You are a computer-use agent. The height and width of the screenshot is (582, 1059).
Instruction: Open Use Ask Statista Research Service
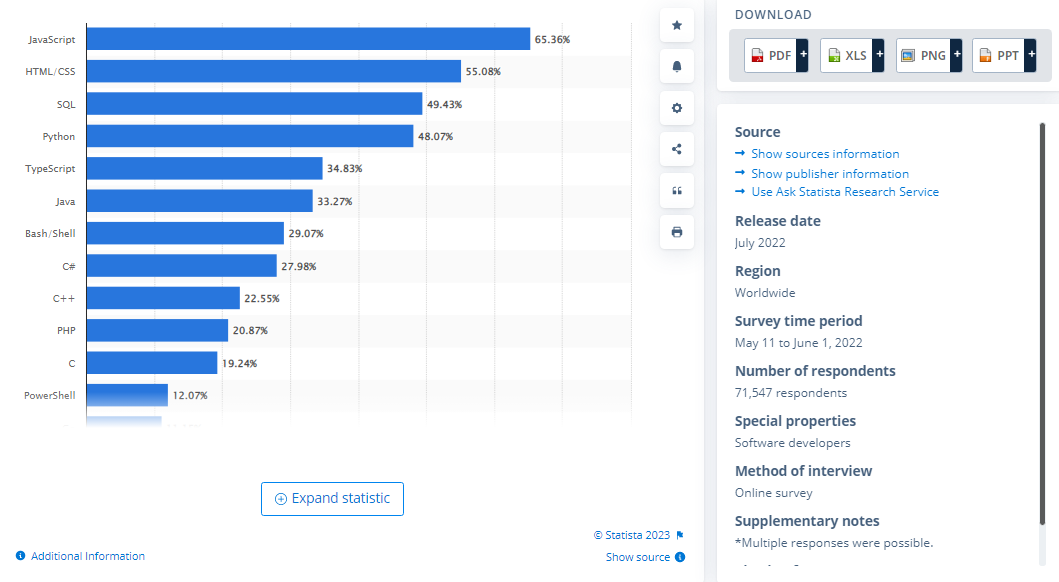(845, 192)
